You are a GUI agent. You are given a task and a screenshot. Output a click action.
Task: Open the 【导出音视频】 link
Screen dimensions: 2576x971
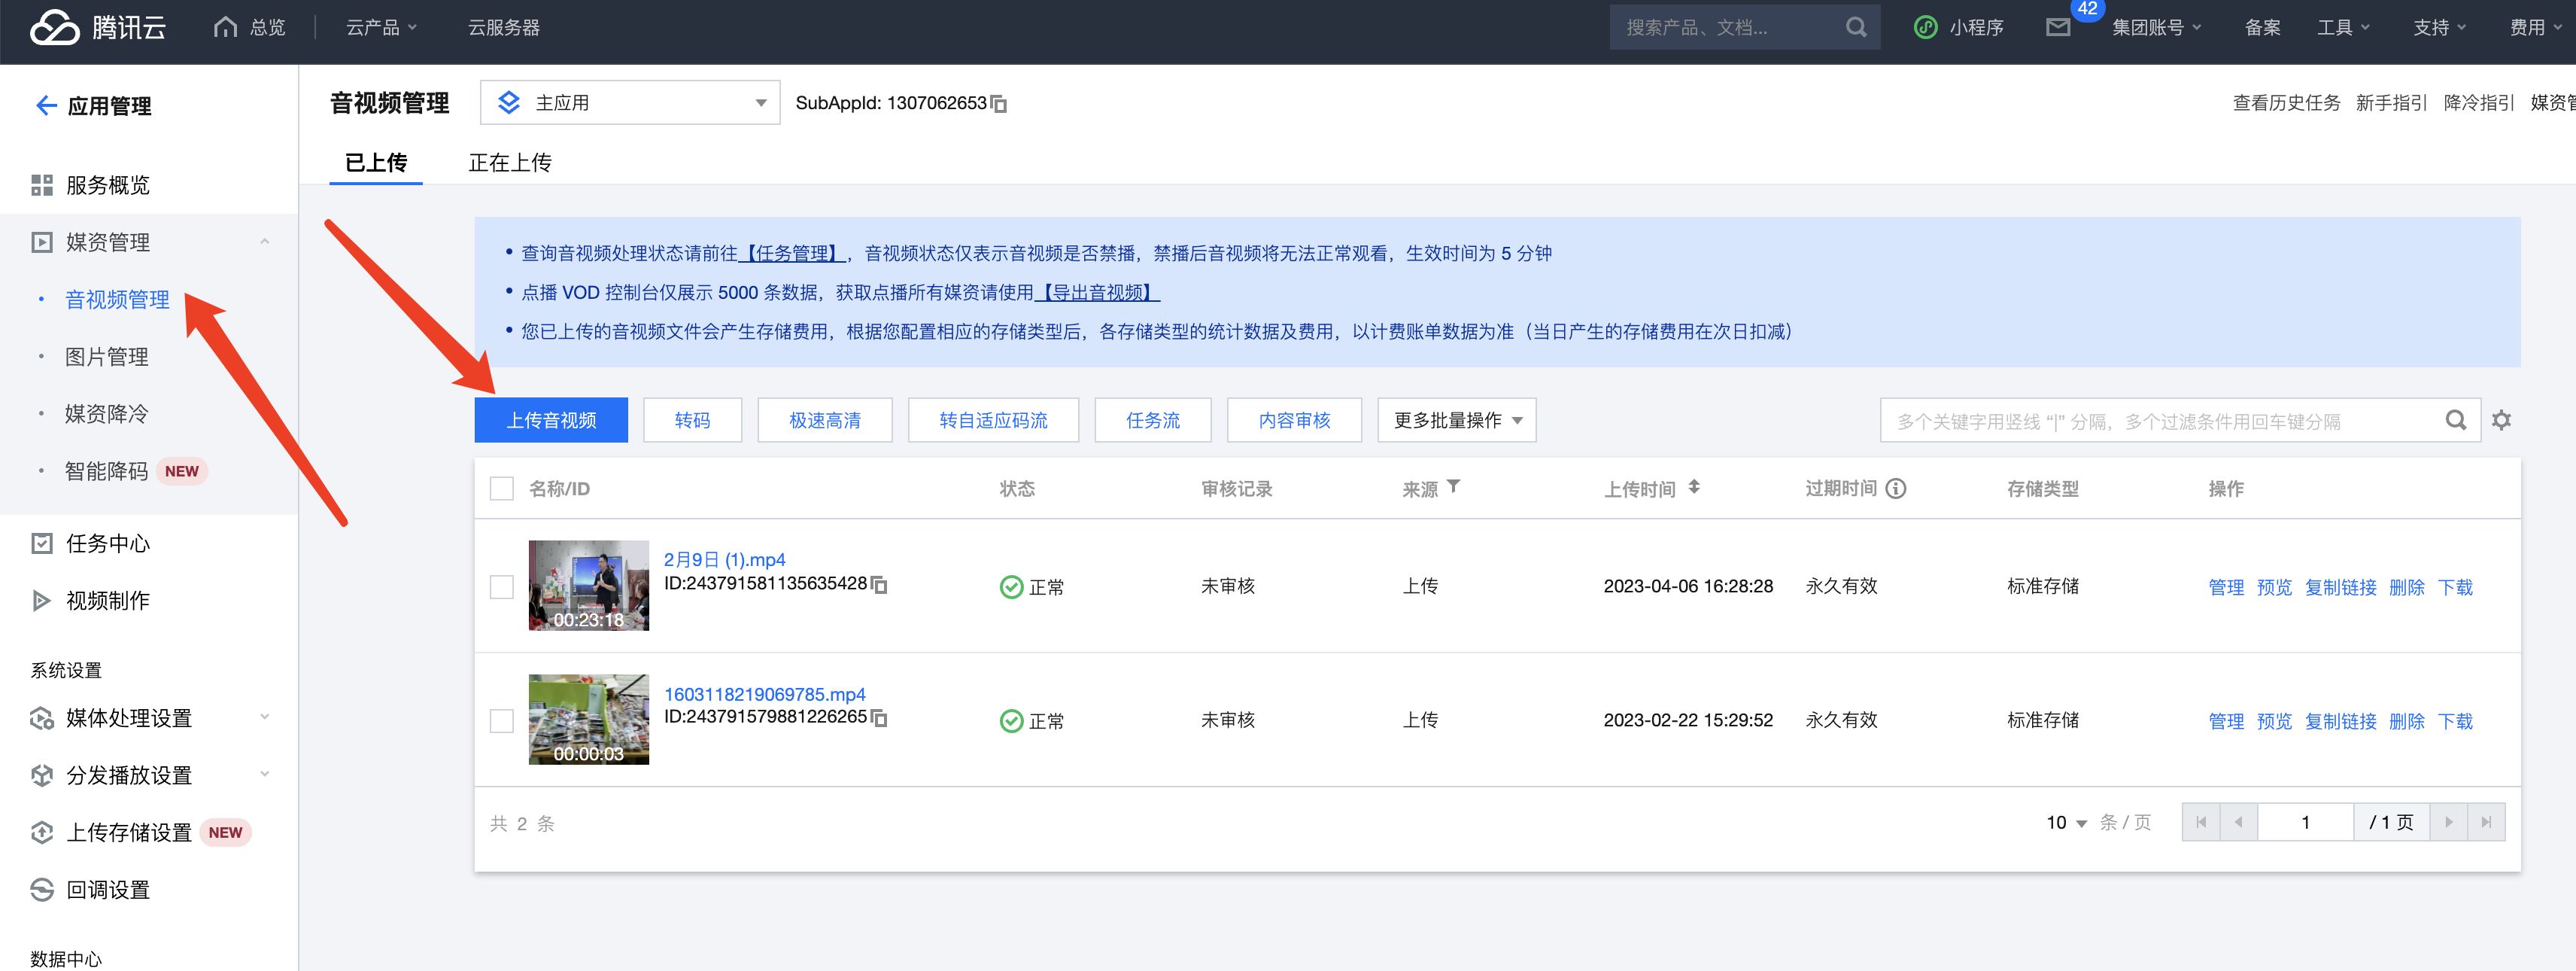[x=1096, y=292]
